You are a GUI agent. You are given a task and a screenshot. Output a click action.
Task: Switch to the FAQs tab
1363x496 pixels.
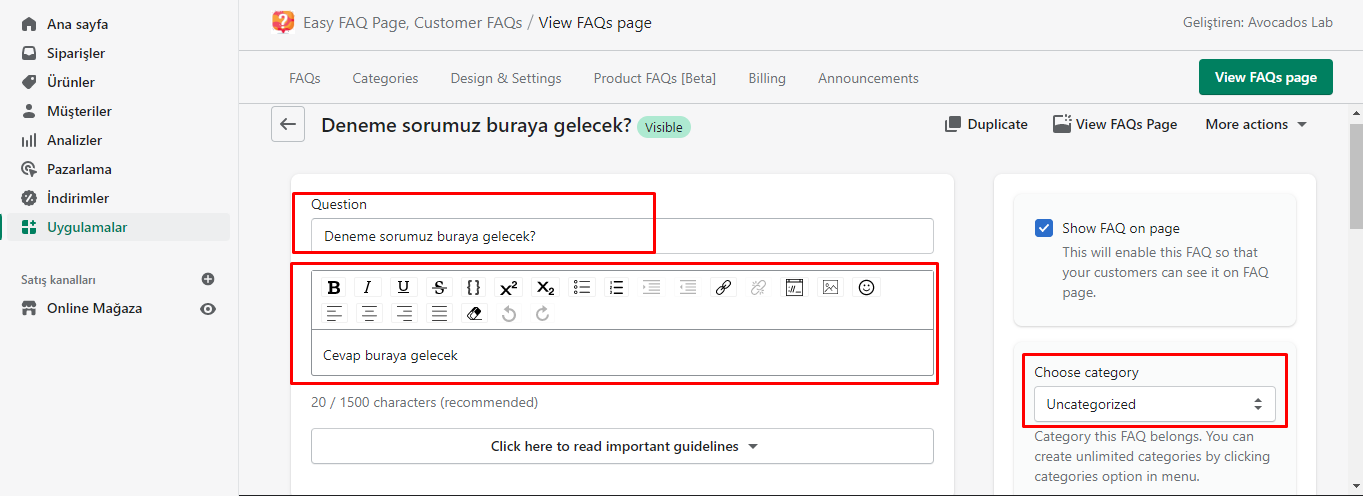(x=304, y=78)
